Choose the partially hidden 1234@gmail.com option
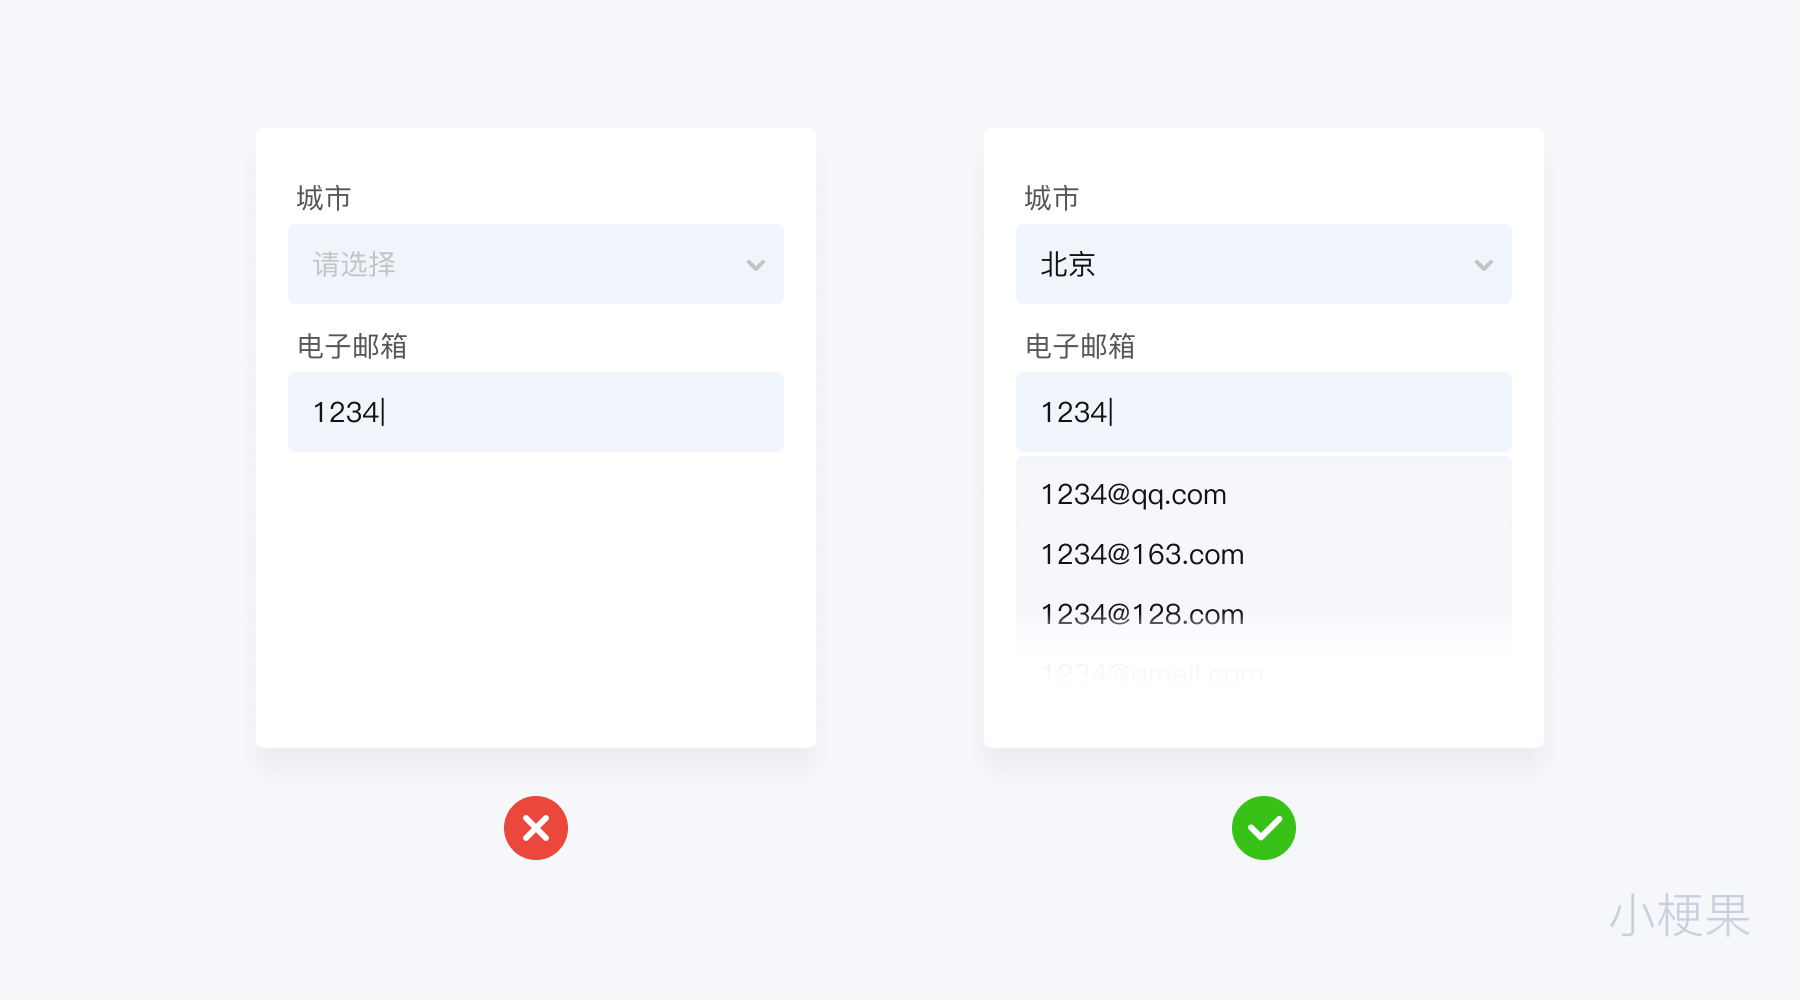 click(x=1151, y=672)
